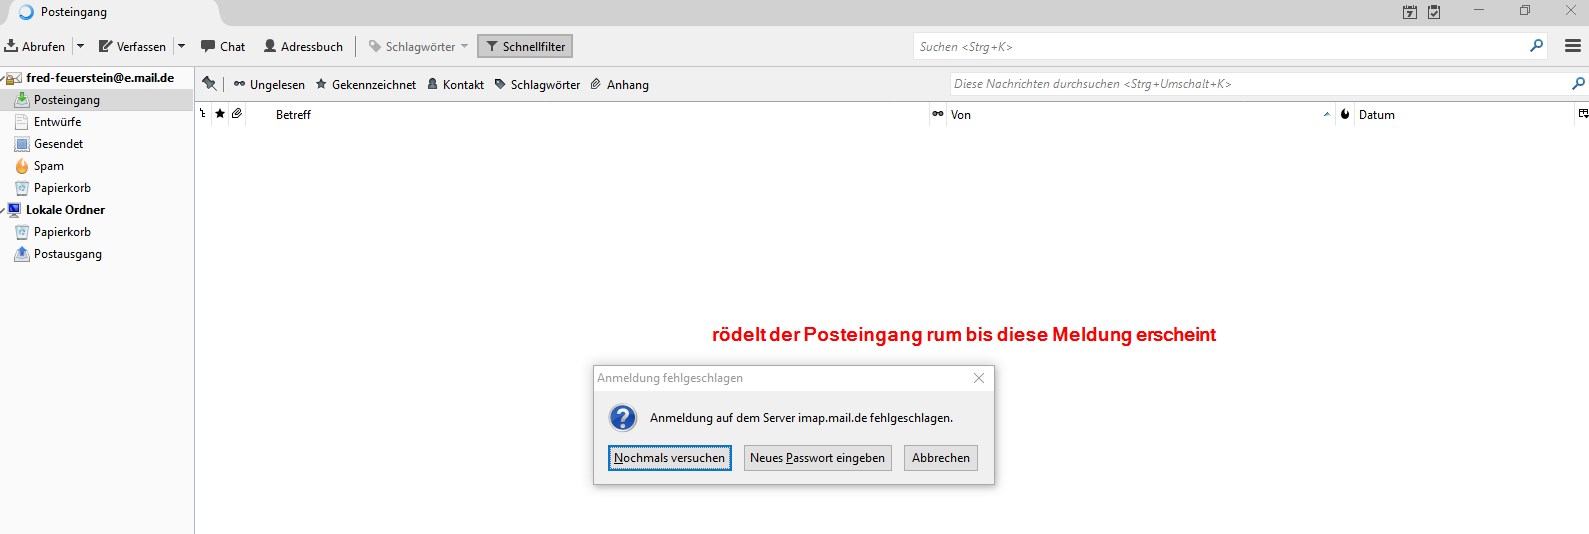Toggle the Ungelesen unread filter
The height and width of the screenshot is (534, 1589).
click(x=269, y=85)
